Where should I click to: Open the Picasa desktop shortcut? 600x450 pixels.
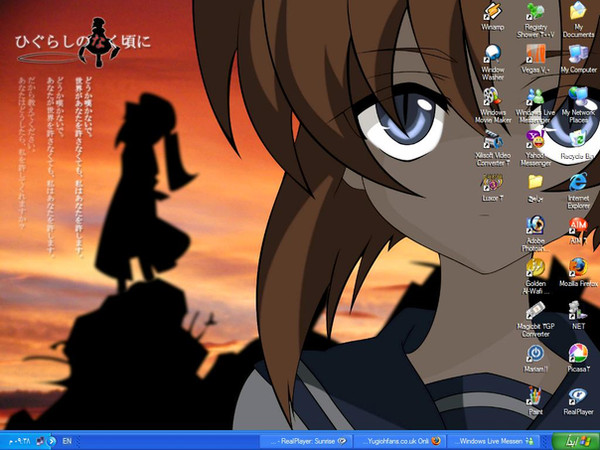click(x=578, y=358)
